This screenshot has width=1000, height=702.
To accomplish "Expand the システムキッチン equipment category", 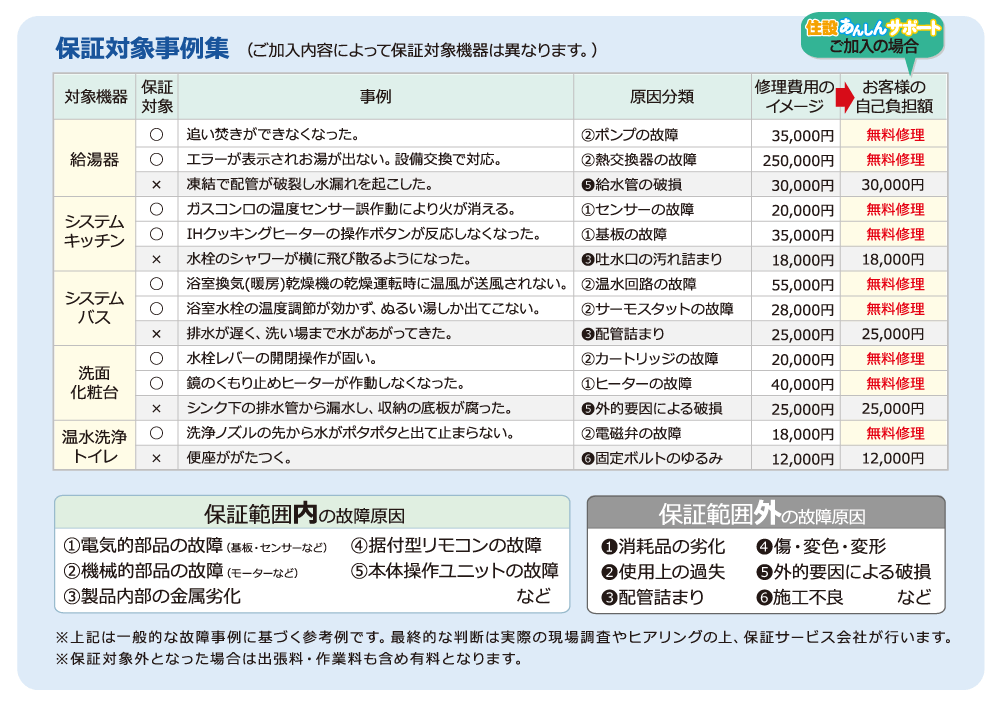I will (94, 233).
